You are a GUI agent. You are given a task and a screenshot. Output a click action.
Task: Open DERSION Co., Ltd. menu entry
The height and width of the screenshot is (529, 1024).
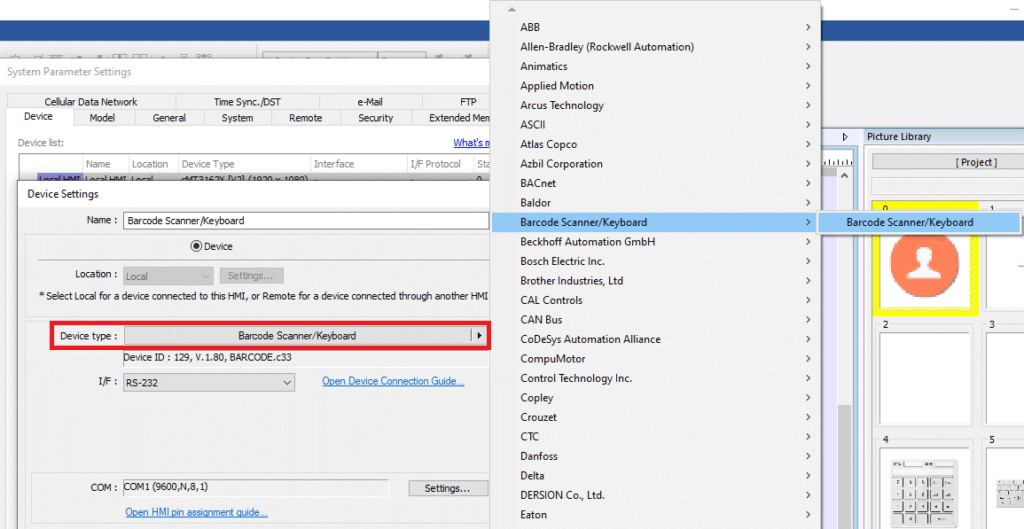click(655, 495)
